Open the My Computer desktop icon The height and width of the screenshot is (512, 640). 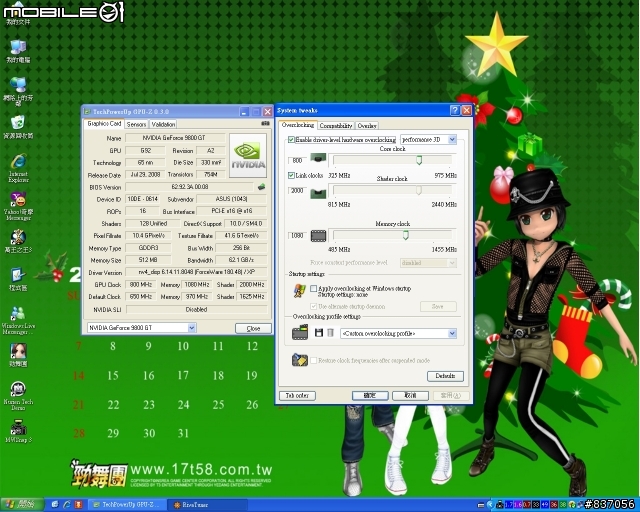point(18,51)
